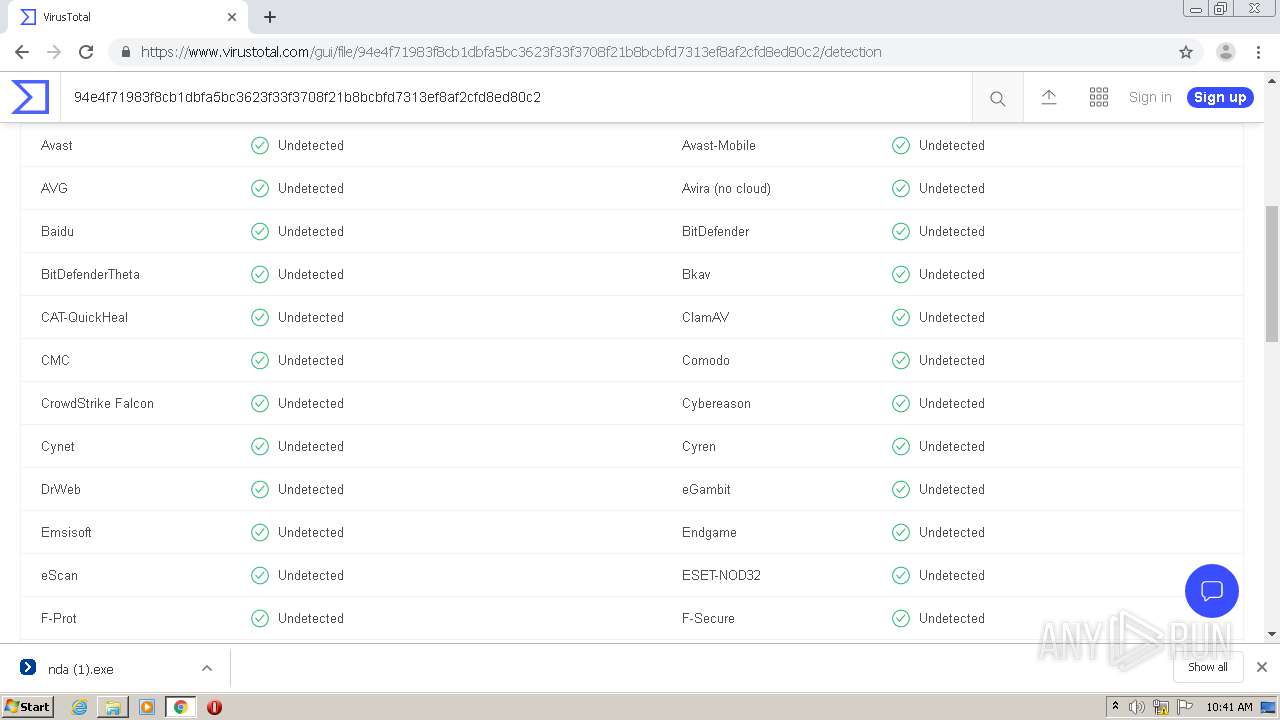Click the browser forward arrow
The width and height of the screenshot is (1280, 720).
click(54, 52)
